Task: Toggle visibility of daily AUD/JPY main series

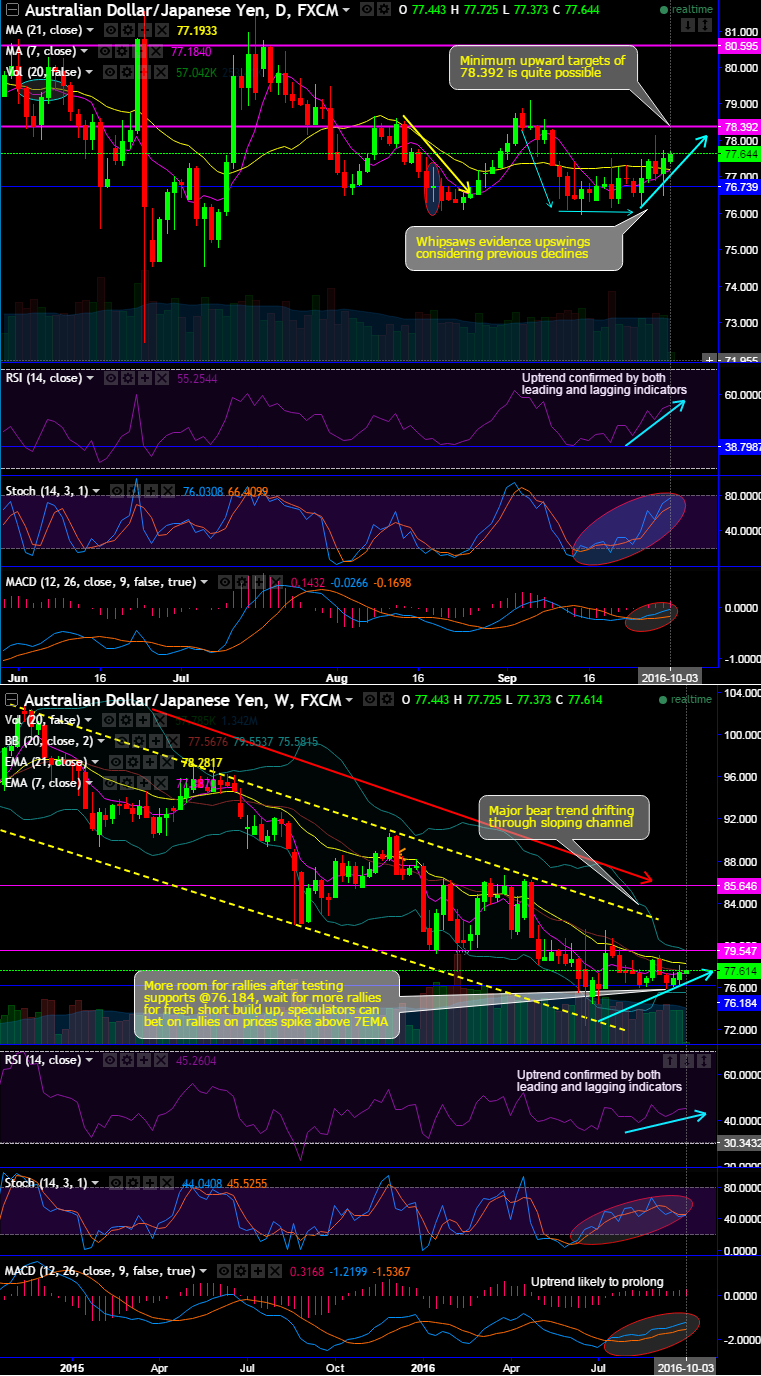Action: click(x=368, y=9)
